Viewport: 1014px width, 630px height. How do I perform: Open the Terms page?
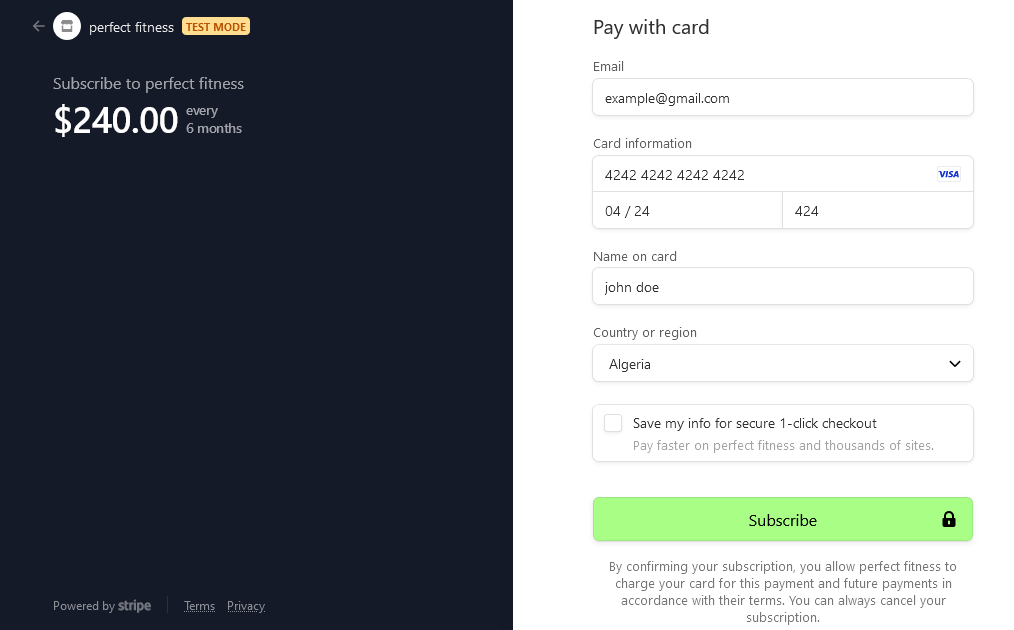coord(199,606)
